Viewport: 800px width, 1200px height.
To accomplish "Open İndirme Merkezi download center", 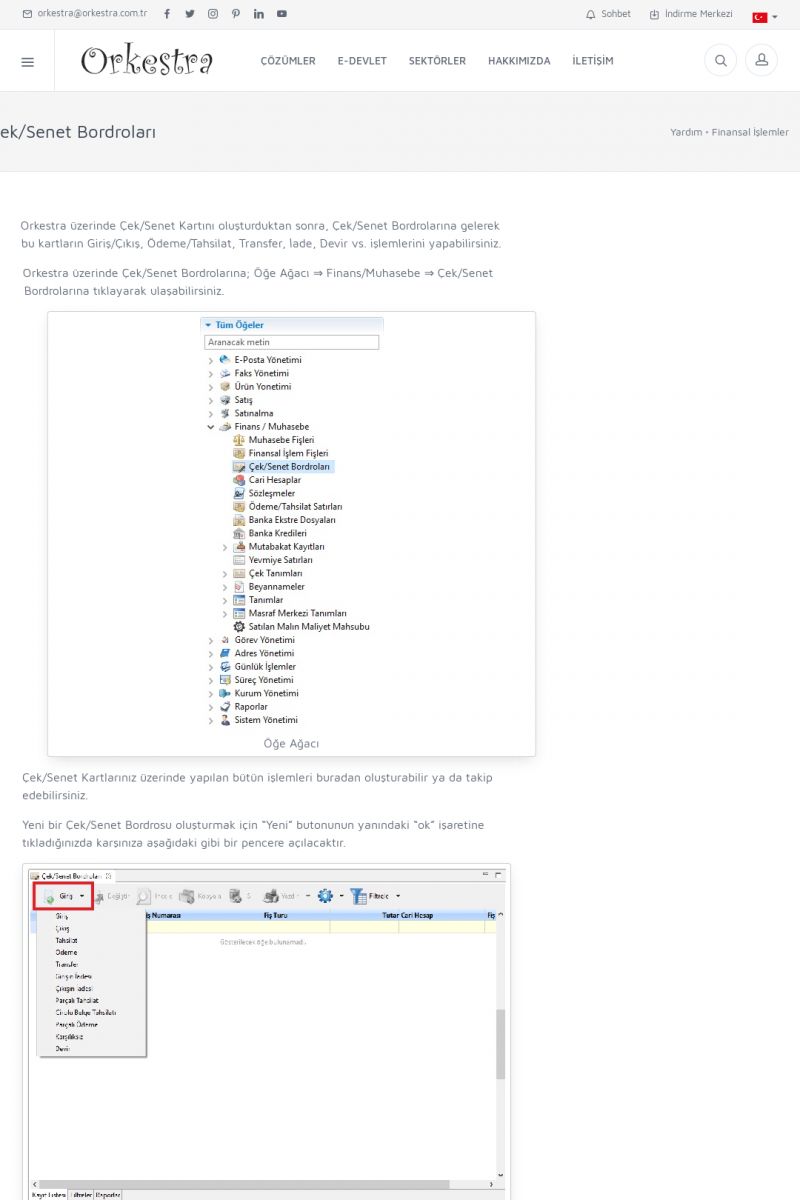I will click(x=691, y=14).
